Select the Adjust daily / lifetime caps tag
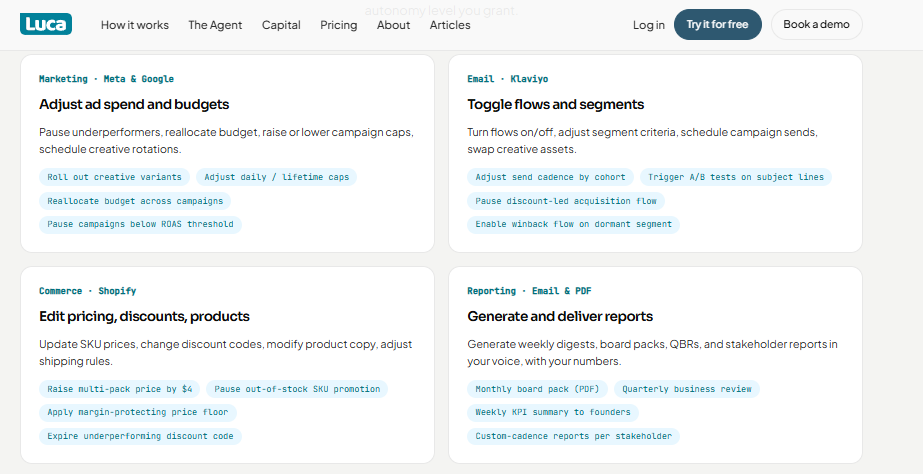Viewport: 923px width, 474px height. tap(277, 177)
